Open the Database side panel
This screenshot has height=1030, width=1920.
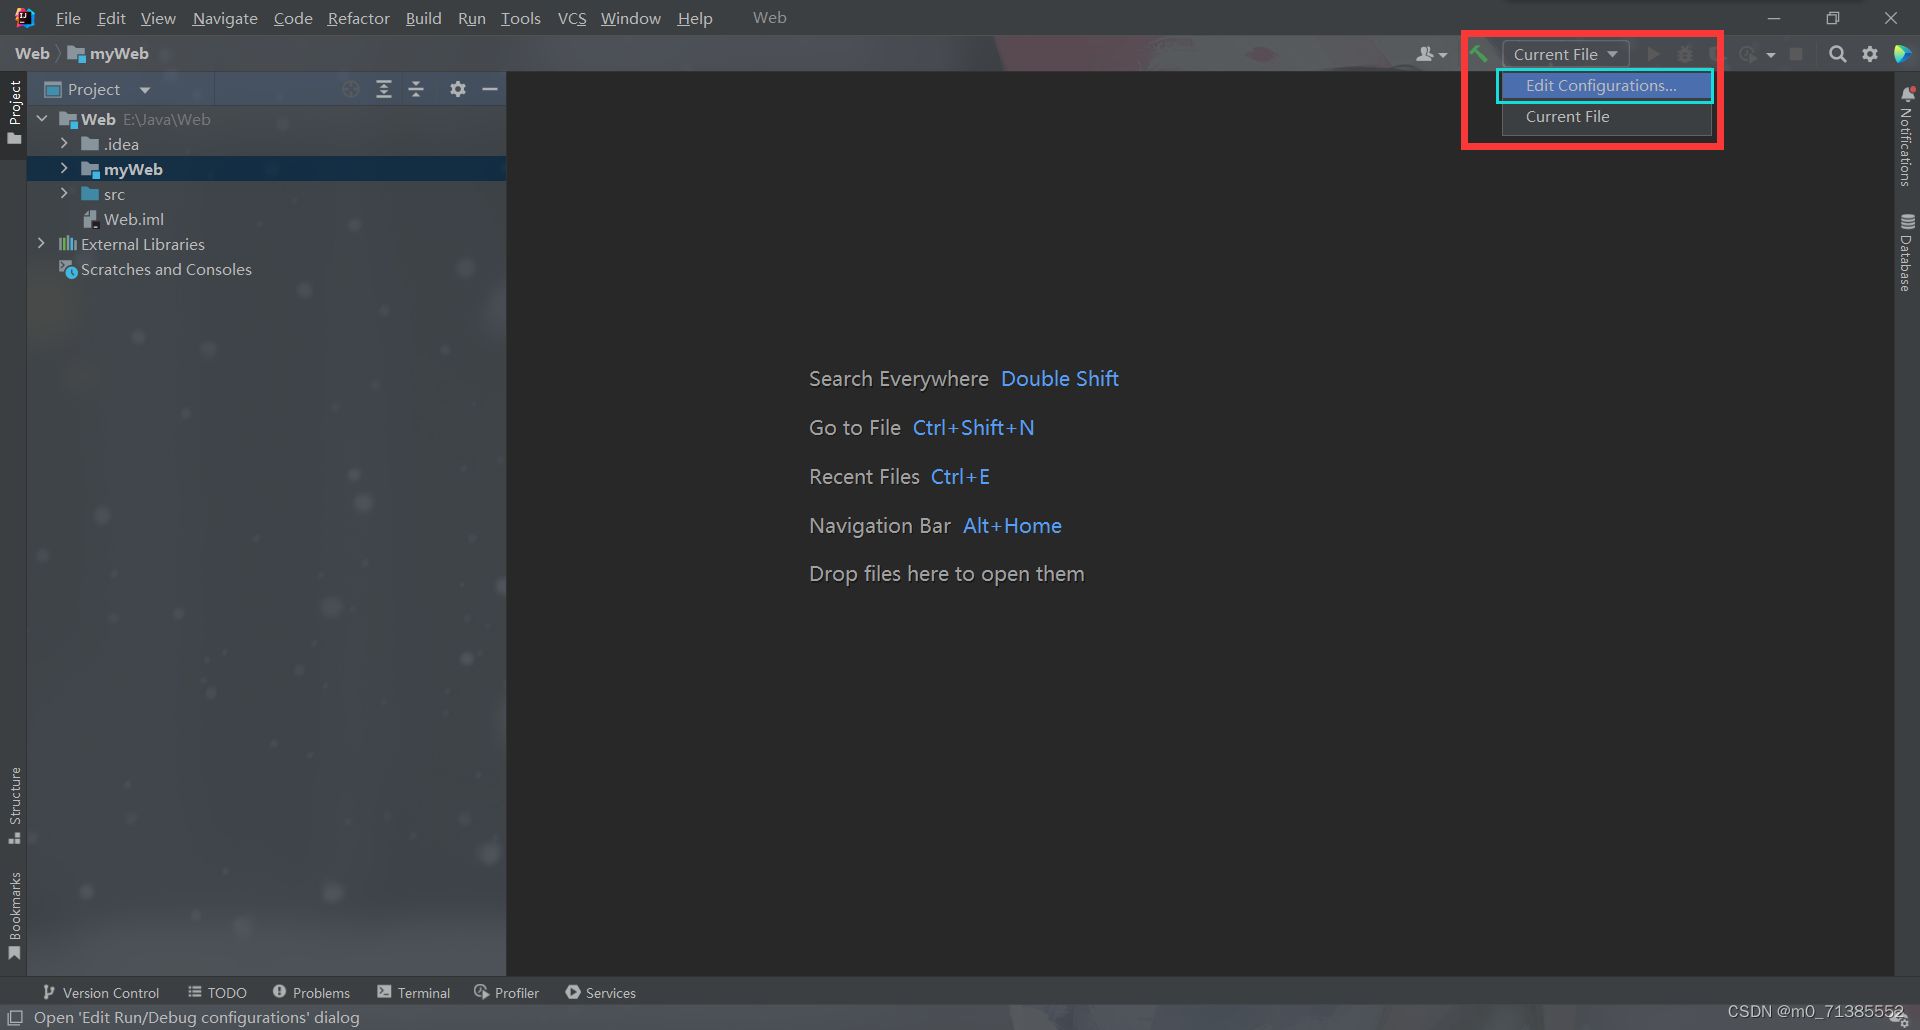click(x=1907, y=252)
